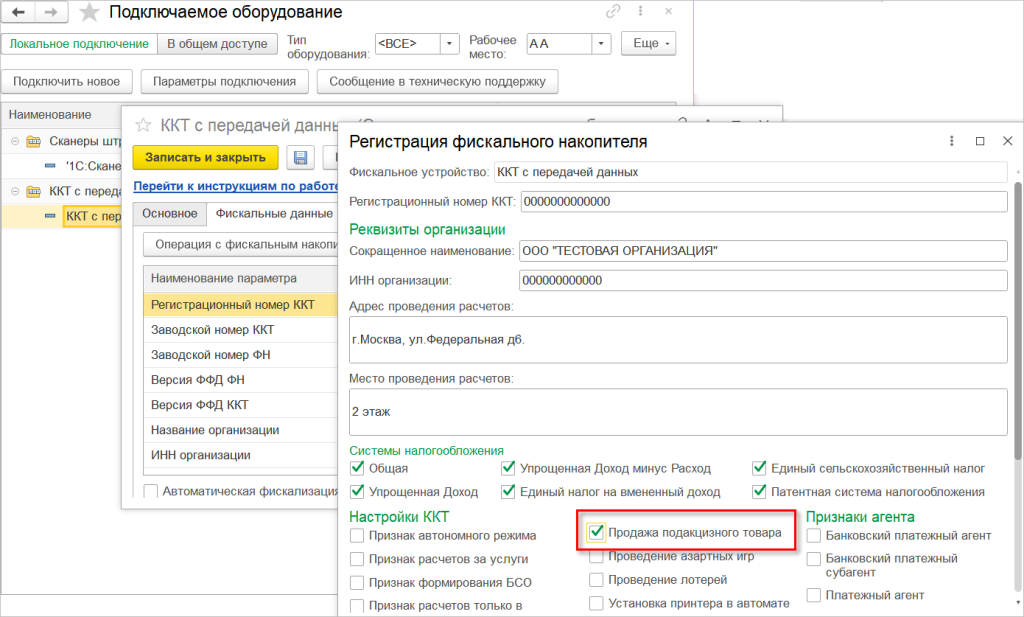Enable Признак автономного режима
1024x617 pixels.
click(x=357, y=535)
